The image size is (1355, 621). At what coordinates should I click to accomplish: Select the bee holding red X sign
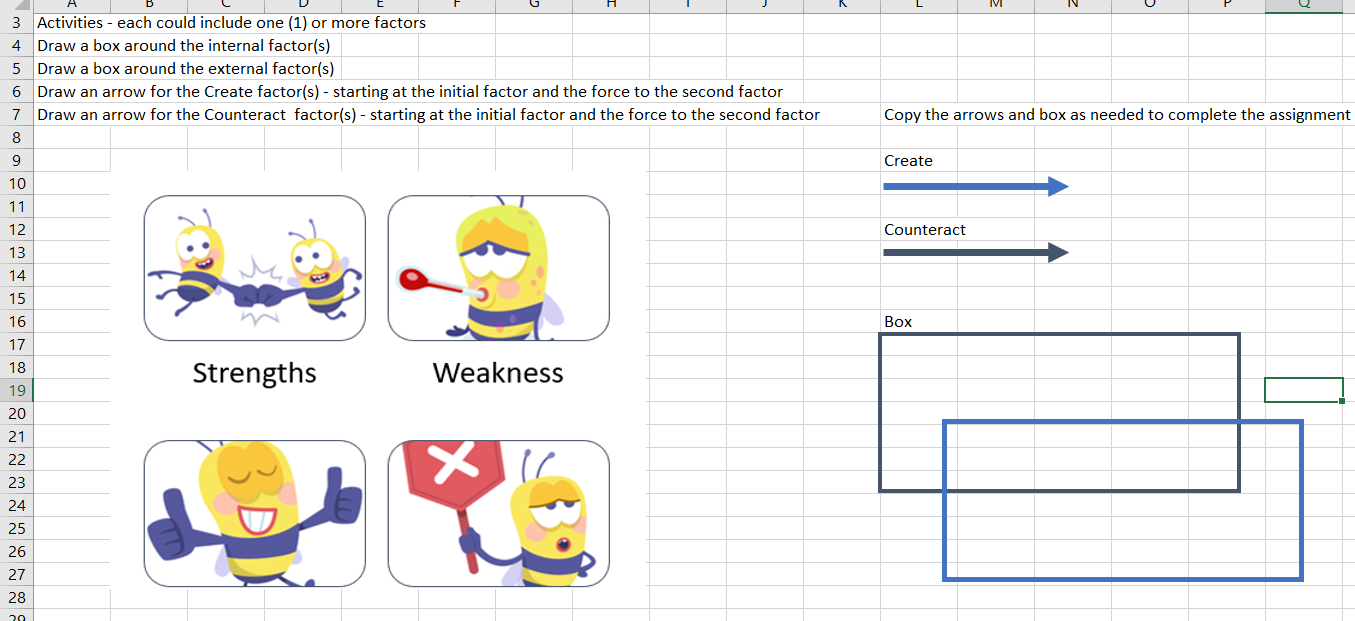[x=498, y=513]
